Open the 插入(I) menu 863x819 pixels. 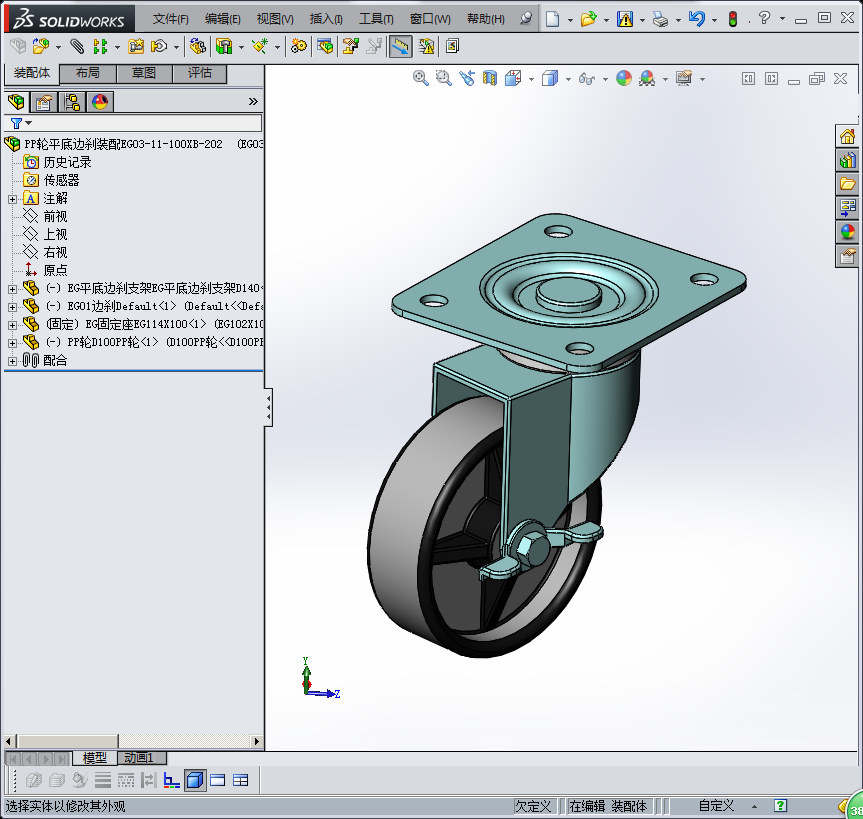point(326,19)
